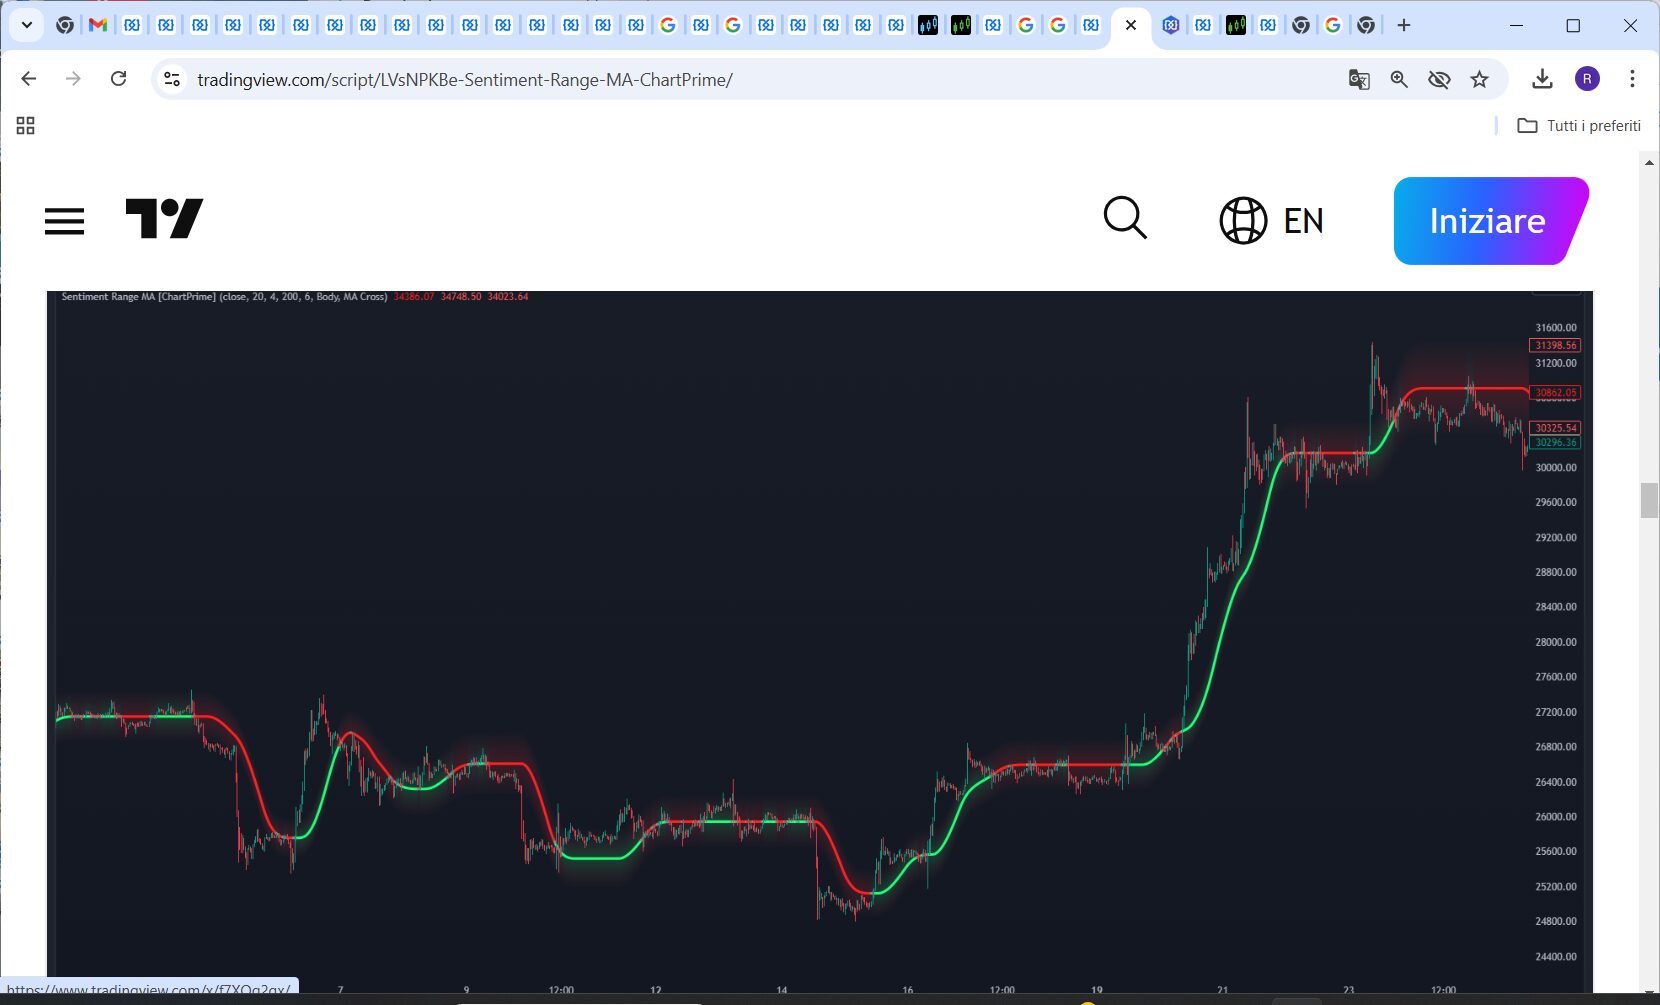
Task: View site information for tradingview.com
Action: [172, 79]
